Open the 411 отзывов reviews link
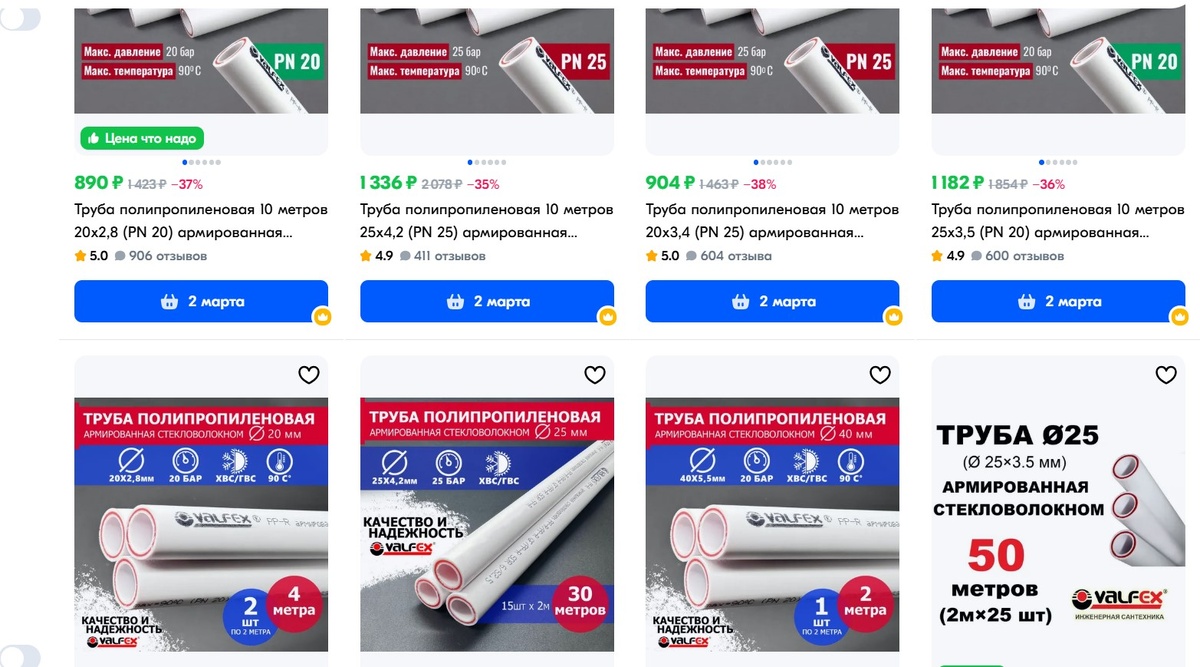Screen dimensions: 1200x667 click(446, 256)
